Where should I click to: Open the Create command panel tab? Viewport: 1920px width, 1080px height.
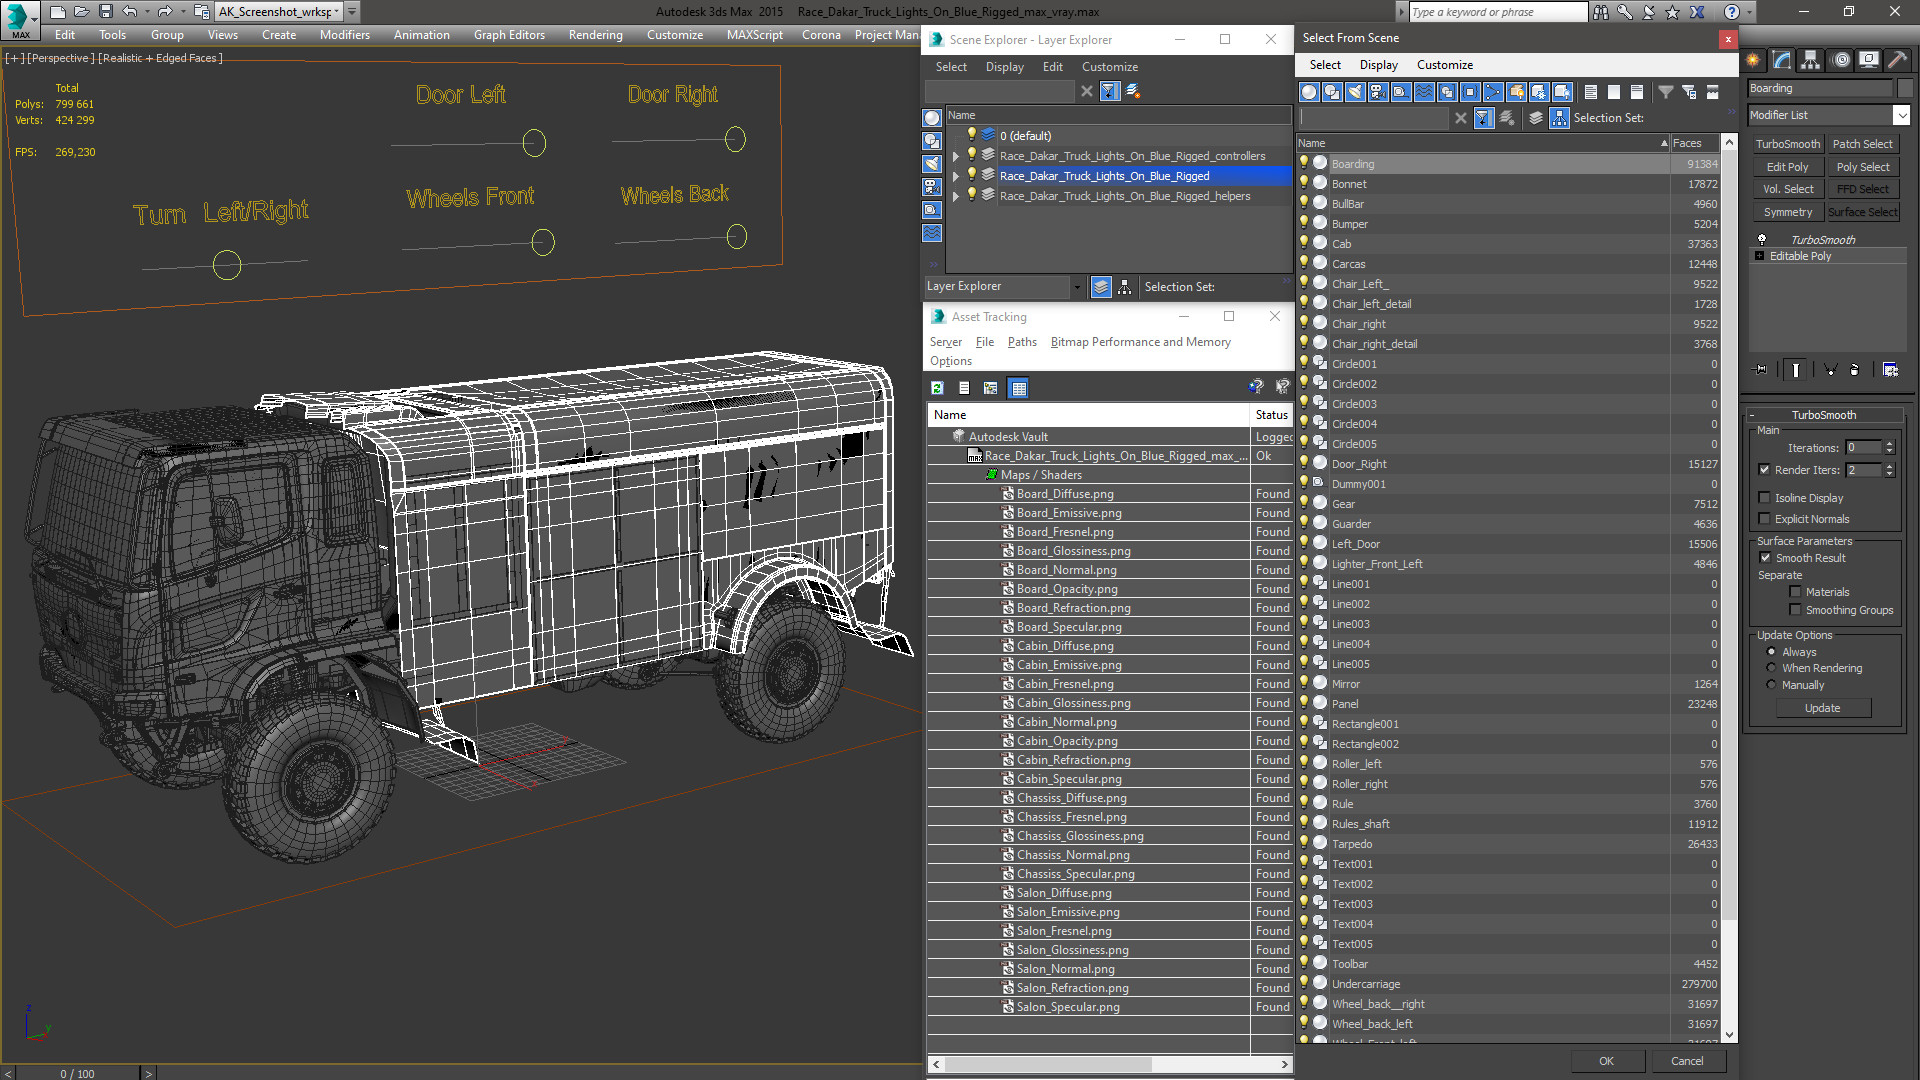pos(1754,60)
